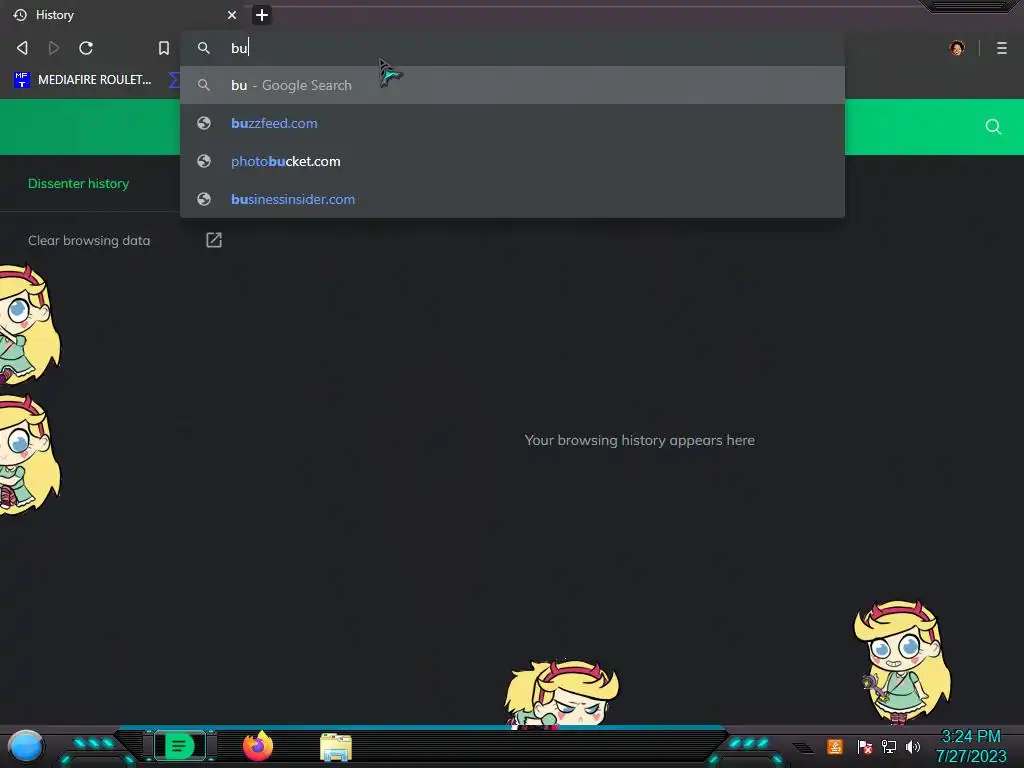Open Action Center flag tray icon
Screen dimensions: 1024x768
(x=865, y=746)
